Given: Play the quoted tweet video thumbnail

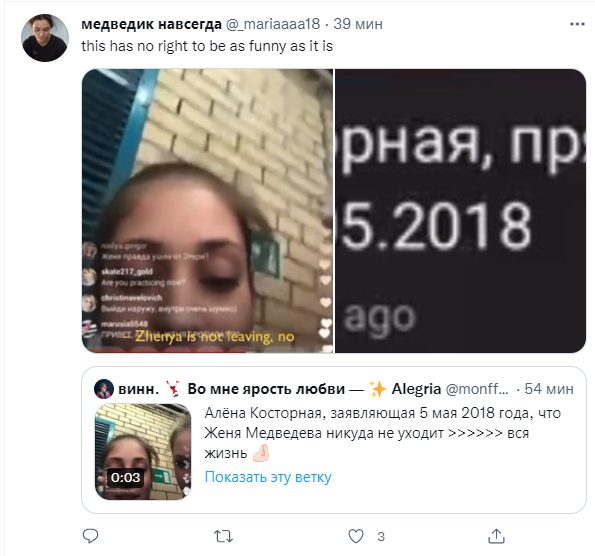Looking at the screenshot, I should [143, 451].
